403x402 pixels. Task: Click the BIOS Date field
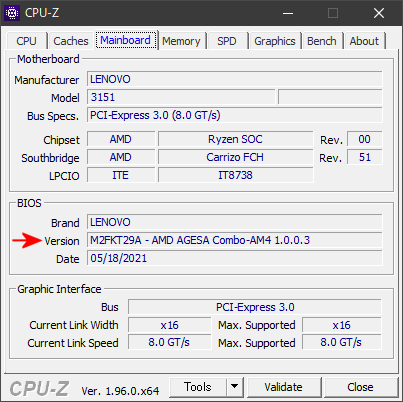[235, 258]
